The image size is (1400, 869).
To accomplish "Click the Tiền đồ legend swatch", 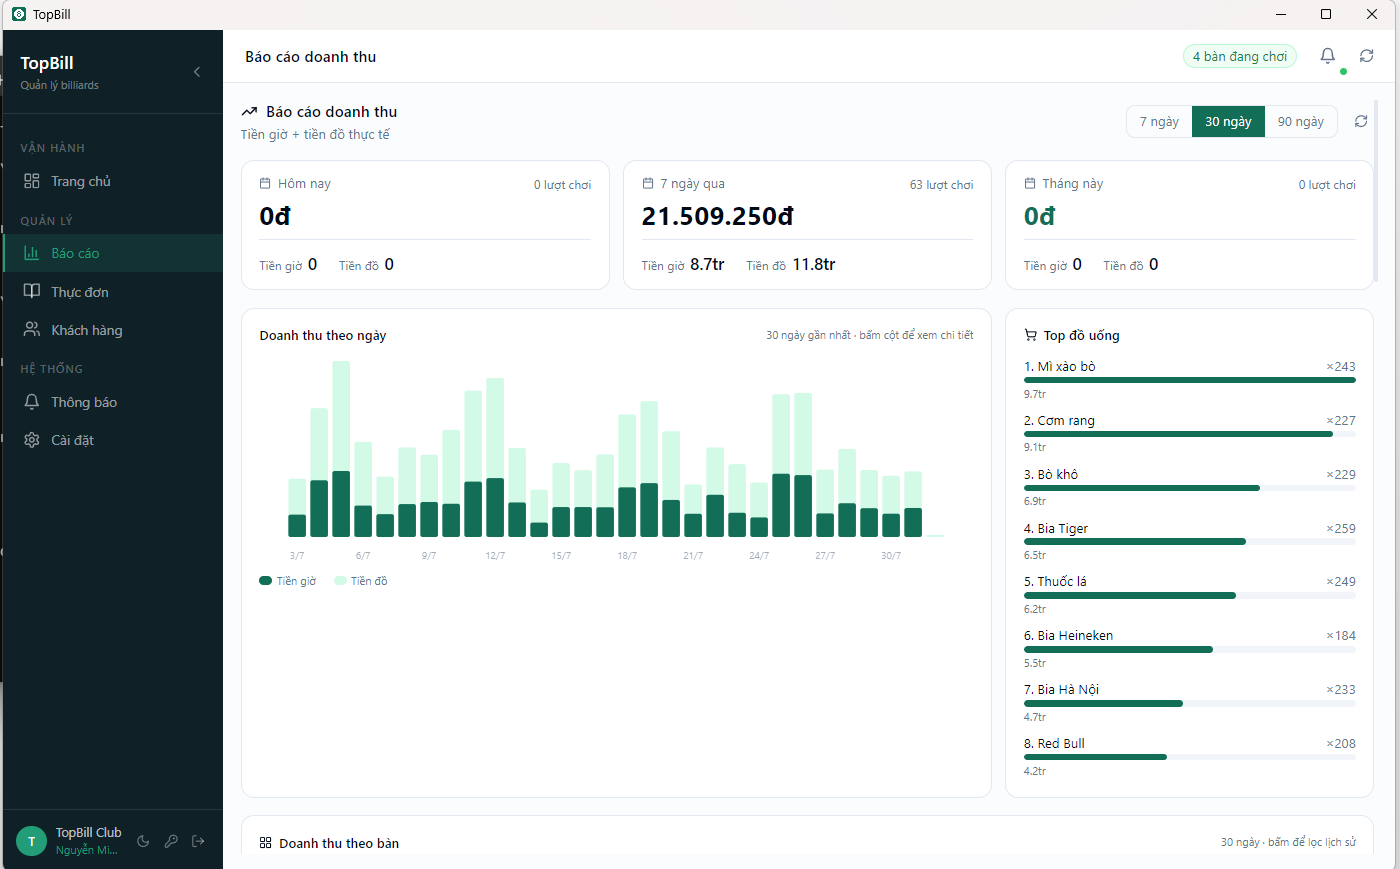I will pyautogui.click(x=340, y=581).
